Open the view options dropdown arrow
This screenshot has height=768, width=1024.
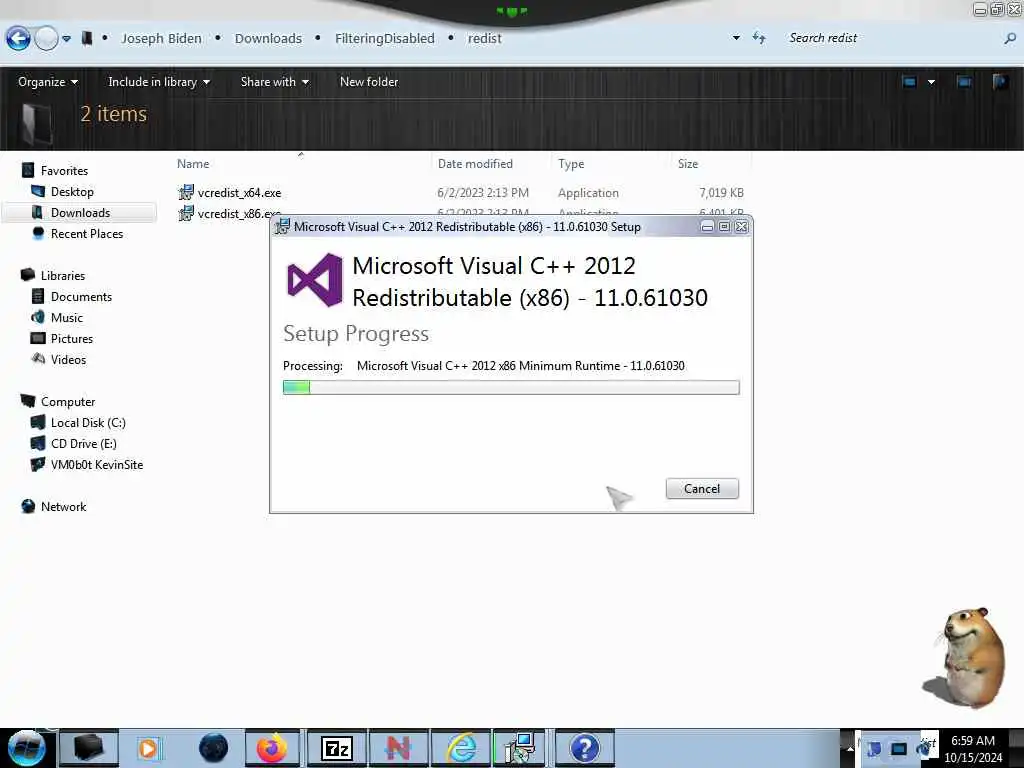931,82
